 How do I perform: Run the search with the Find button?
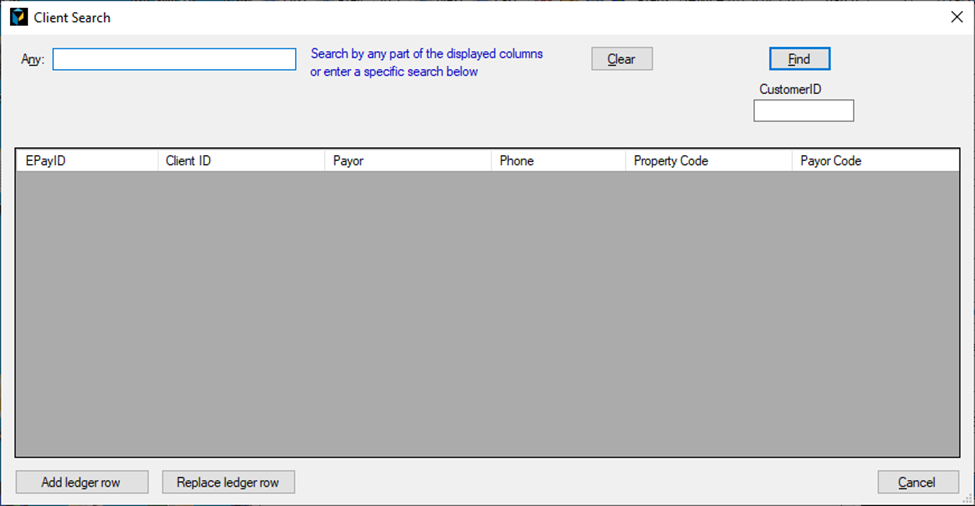799,59
